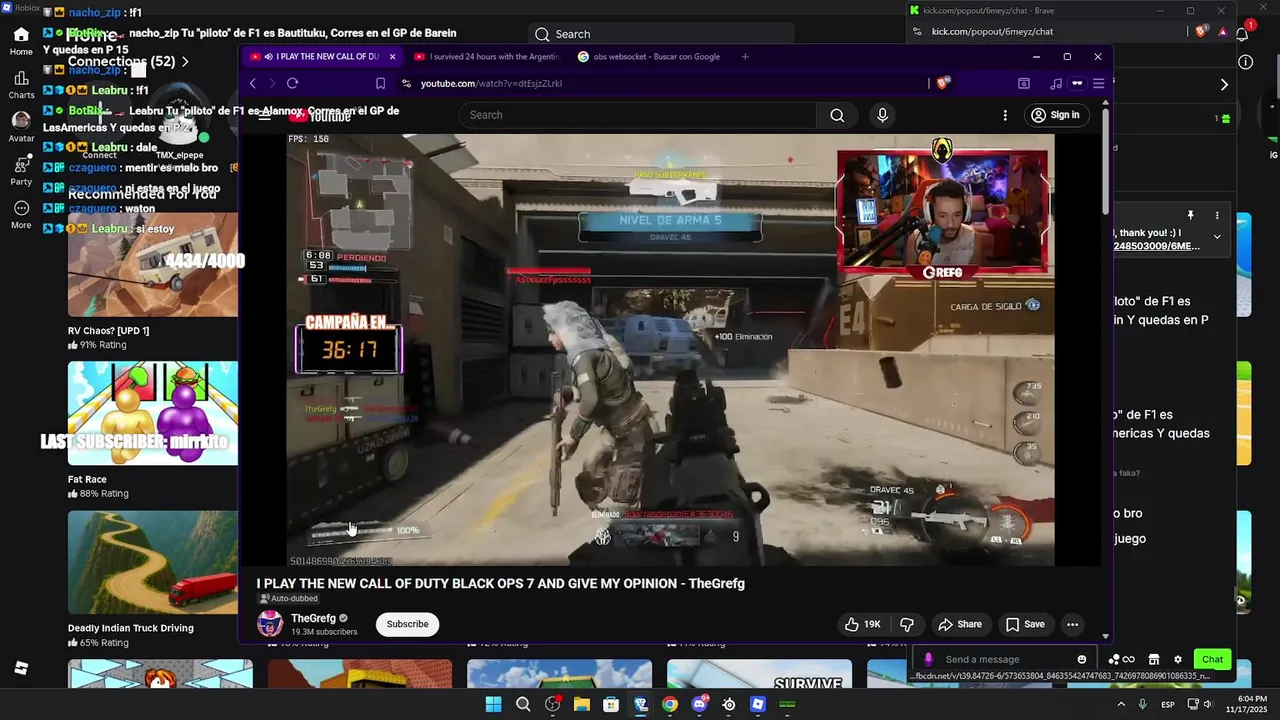Screen dimensions: 1280x720
Task: Open TheGrefg channel avatar
Action: pyautogui.click(x=270, y=624)
